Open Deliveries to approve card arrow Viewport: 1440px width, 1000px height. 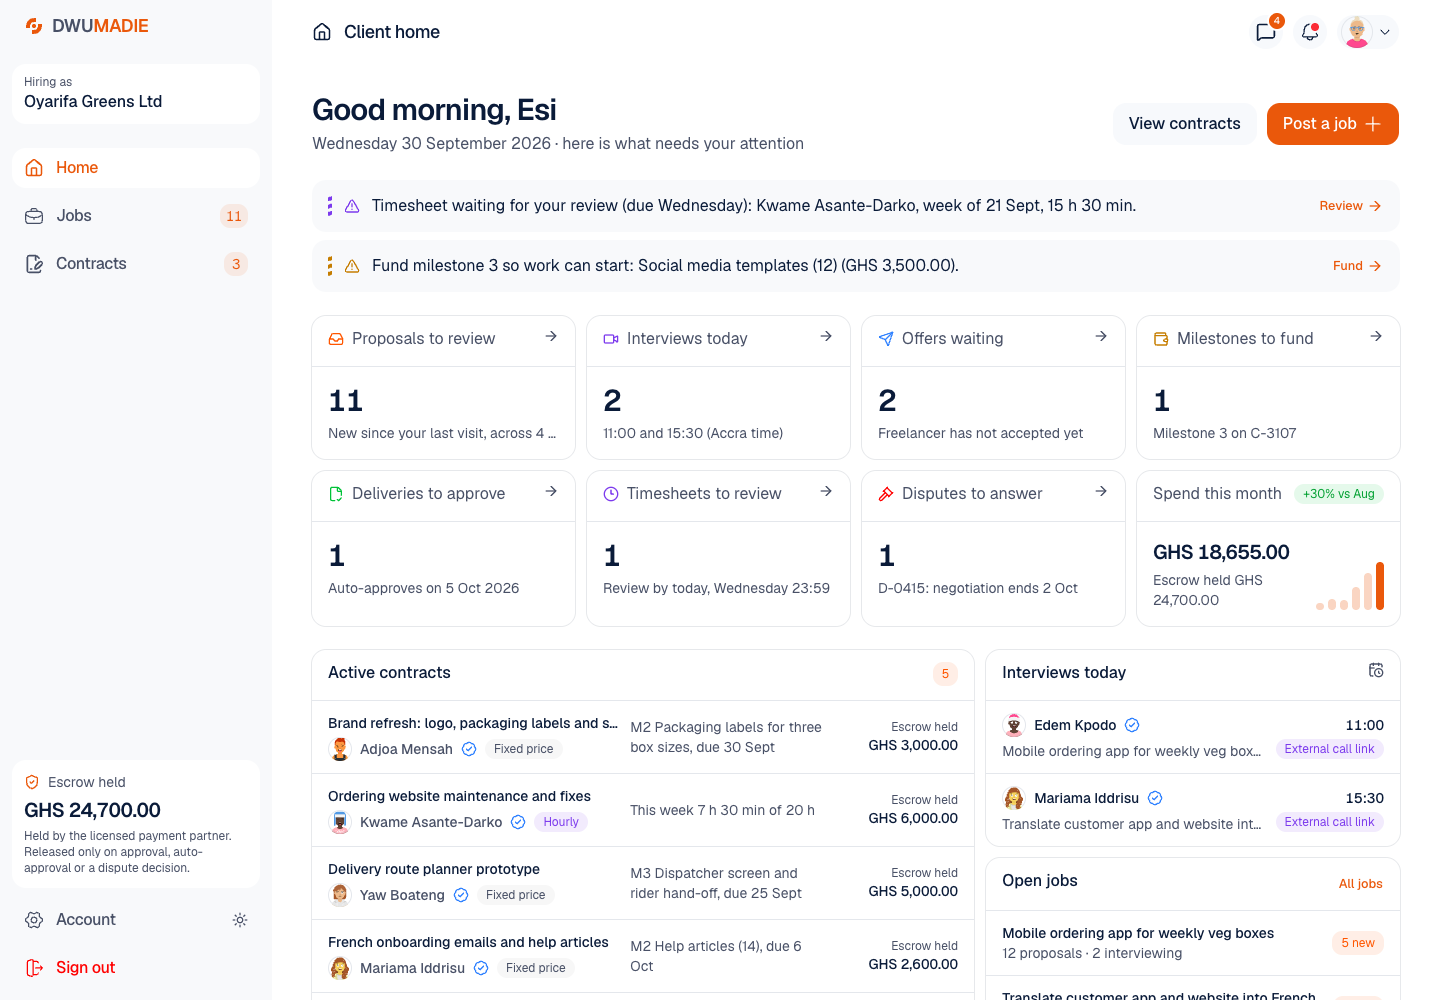(551, 491)
